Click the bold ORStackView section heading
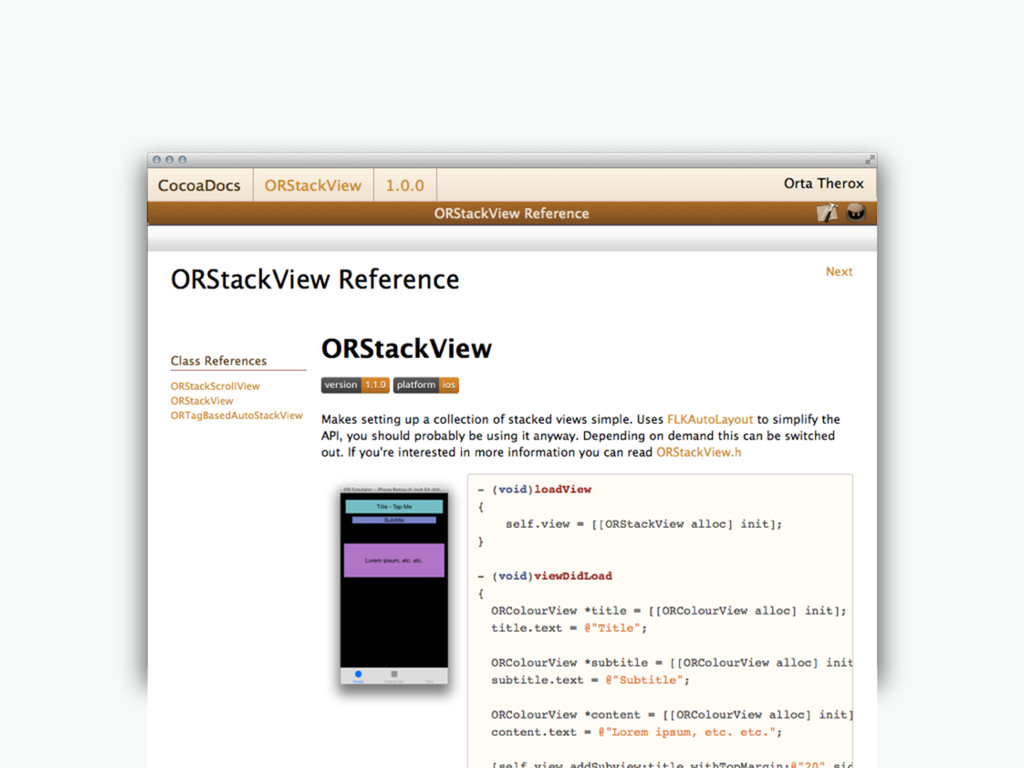 (406, 349)
